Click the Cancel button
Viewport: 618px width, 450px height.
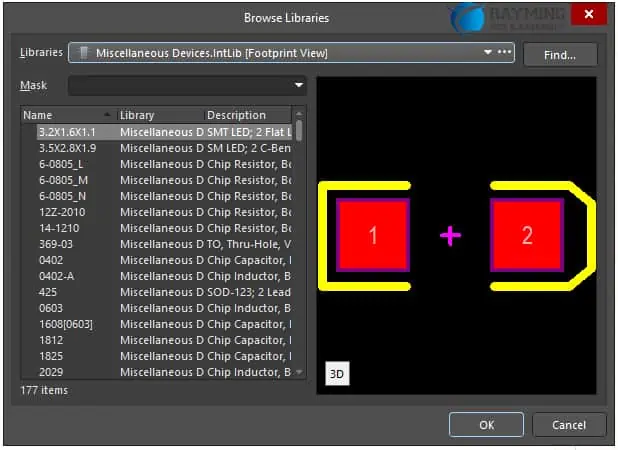click(x=568, y=424)
